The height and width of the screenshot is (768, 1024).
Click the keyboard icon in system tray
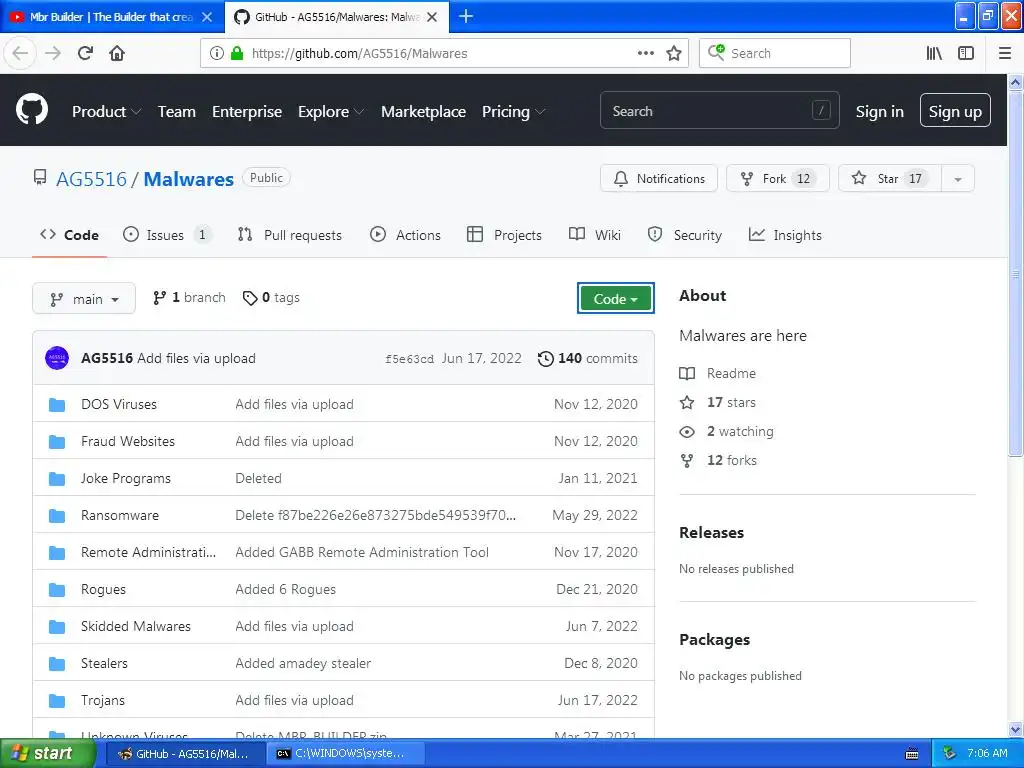912,754
